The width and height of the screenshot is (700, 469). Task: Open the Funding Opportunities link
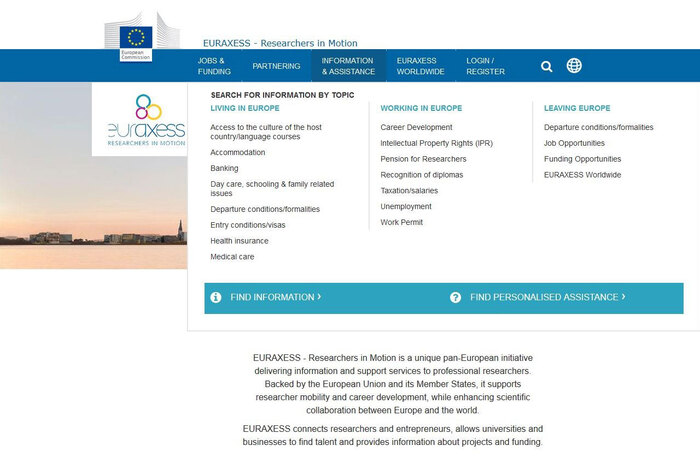(583, 159)
